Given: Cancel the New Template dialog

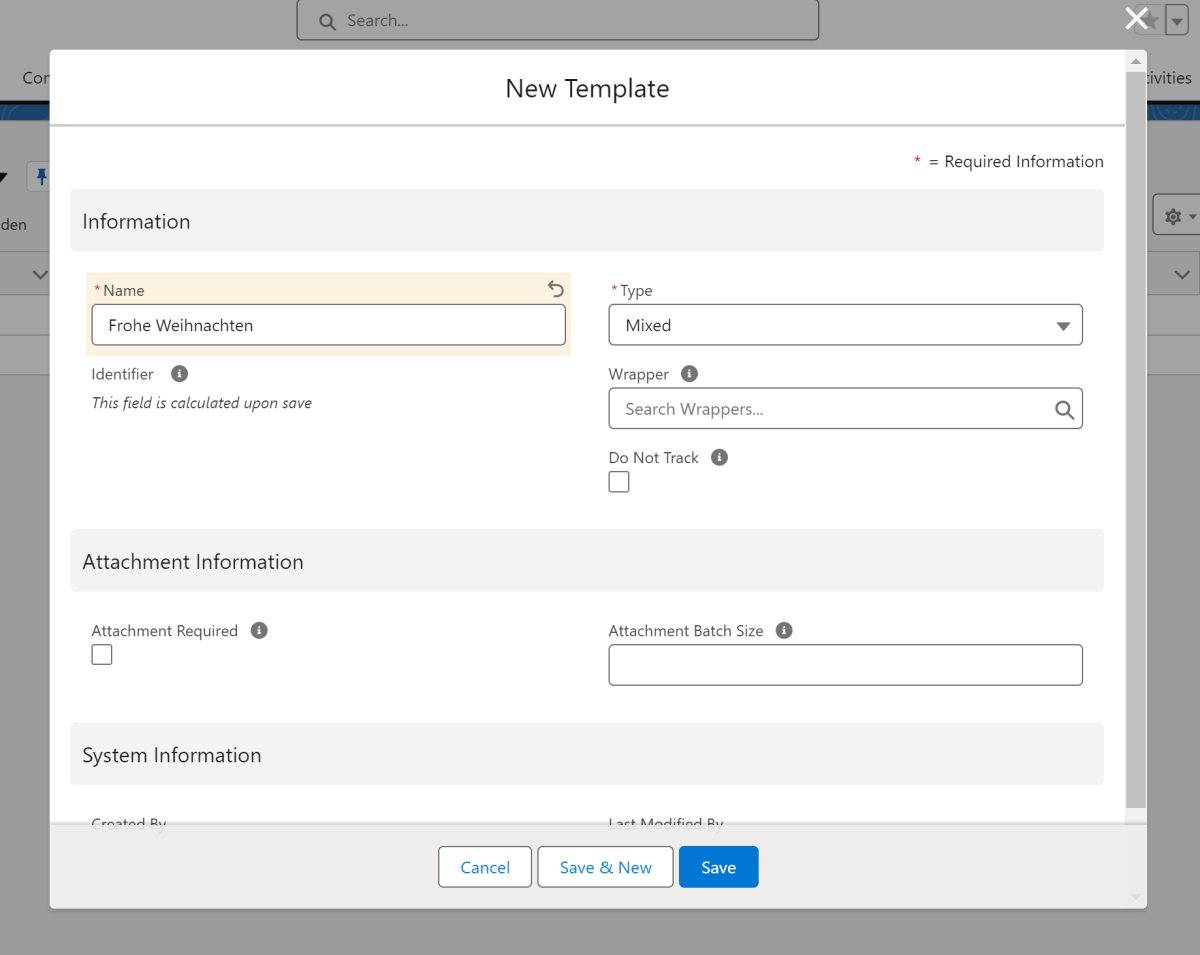Looking at the screenshot, I should [x=485, y=867].
